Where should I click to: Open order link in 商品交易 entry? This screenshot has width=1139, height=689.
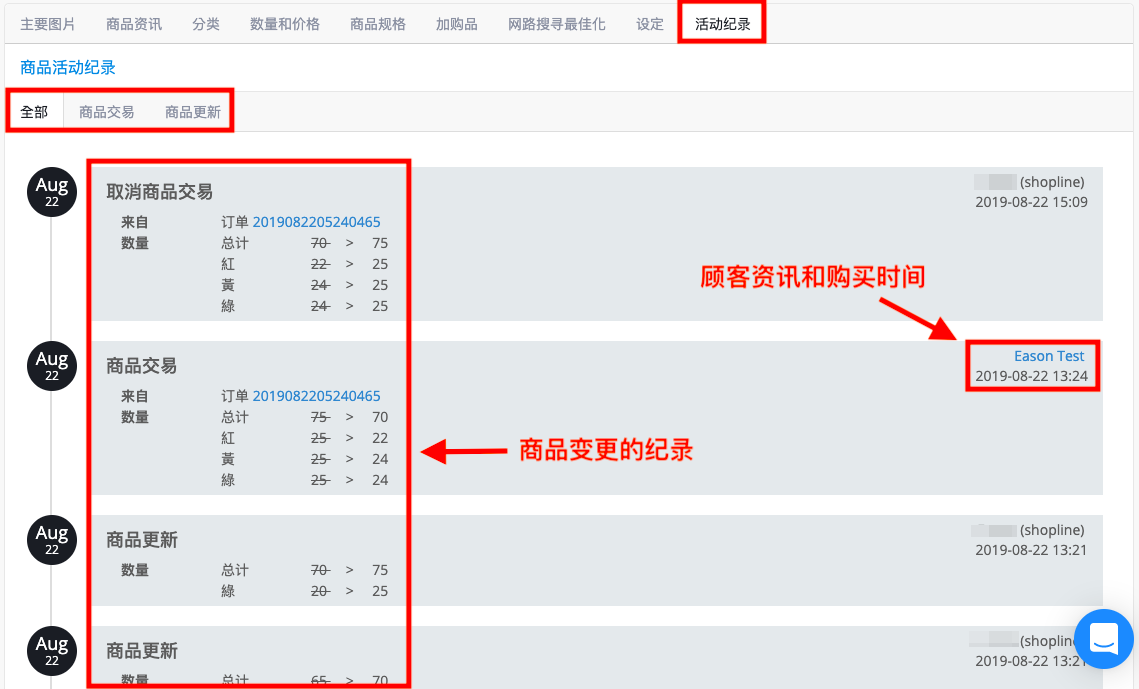point(317,396)
